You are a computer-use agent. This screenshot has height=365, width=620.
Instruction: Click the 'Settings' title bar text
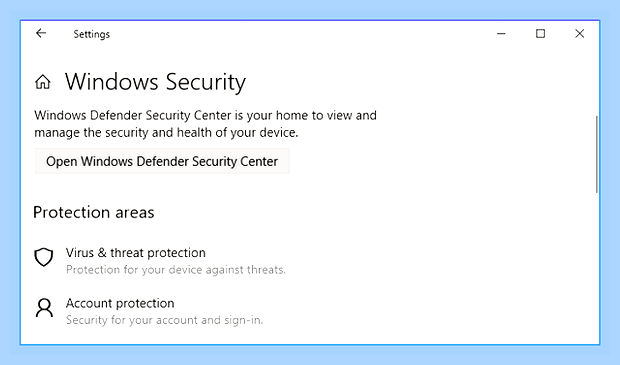pos(91,34)
